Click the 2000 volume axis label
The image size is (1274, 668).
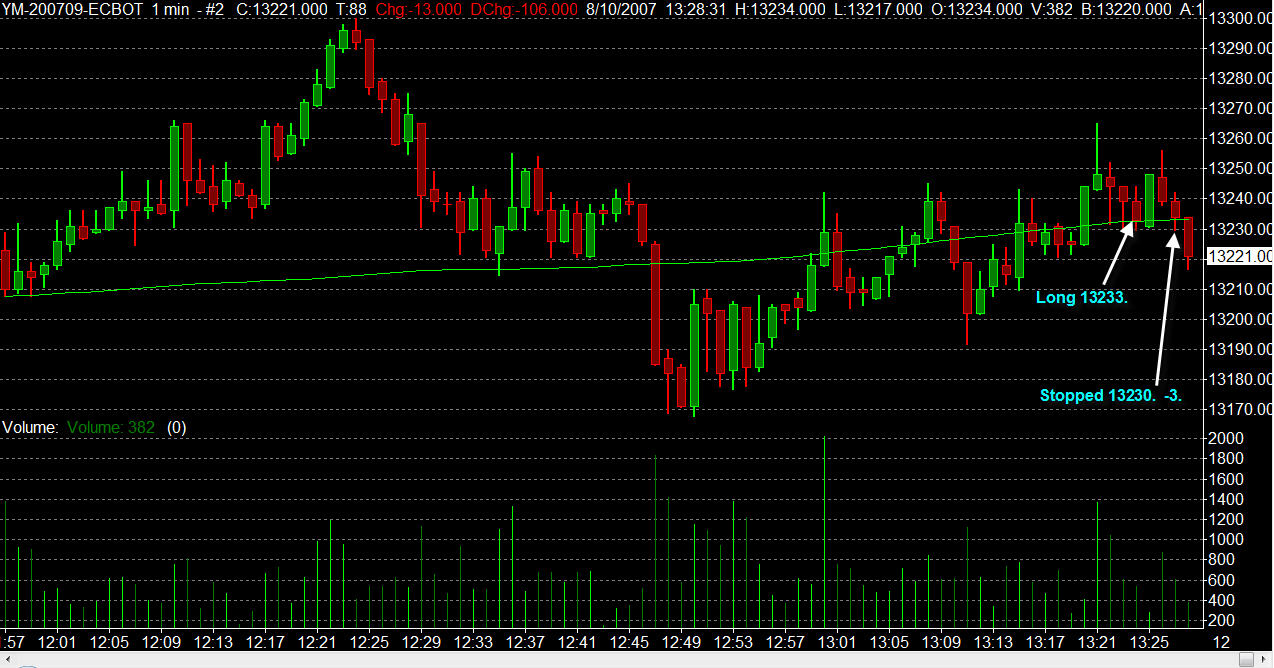1227,438
